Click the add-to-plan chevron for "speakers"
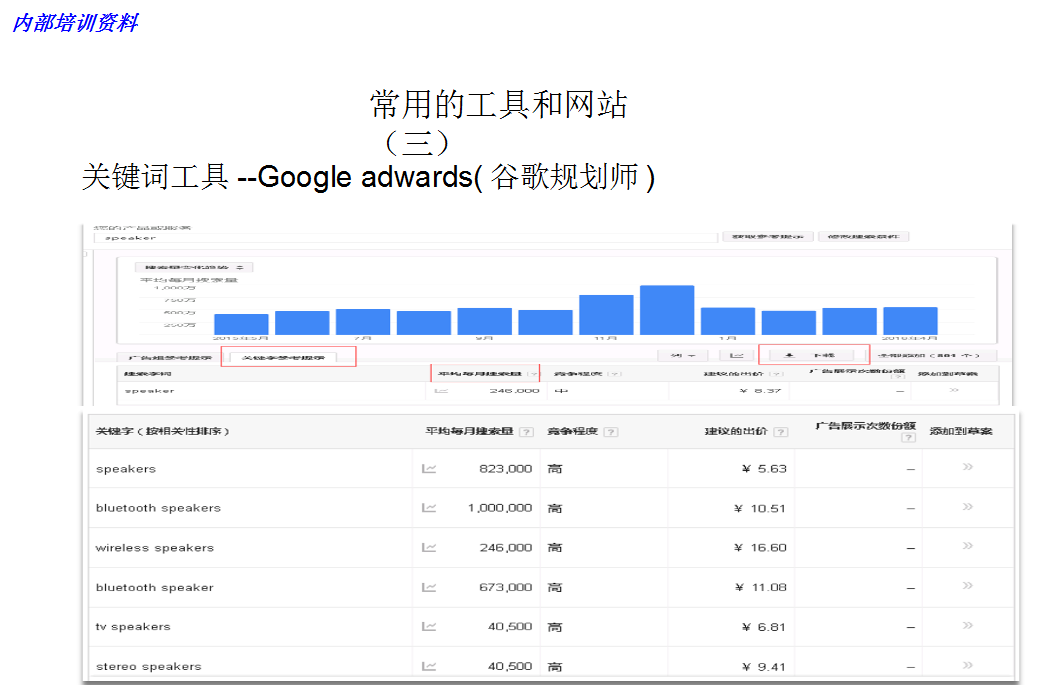Viewport: 1056px width, 685px height. [x=966, y=467]
